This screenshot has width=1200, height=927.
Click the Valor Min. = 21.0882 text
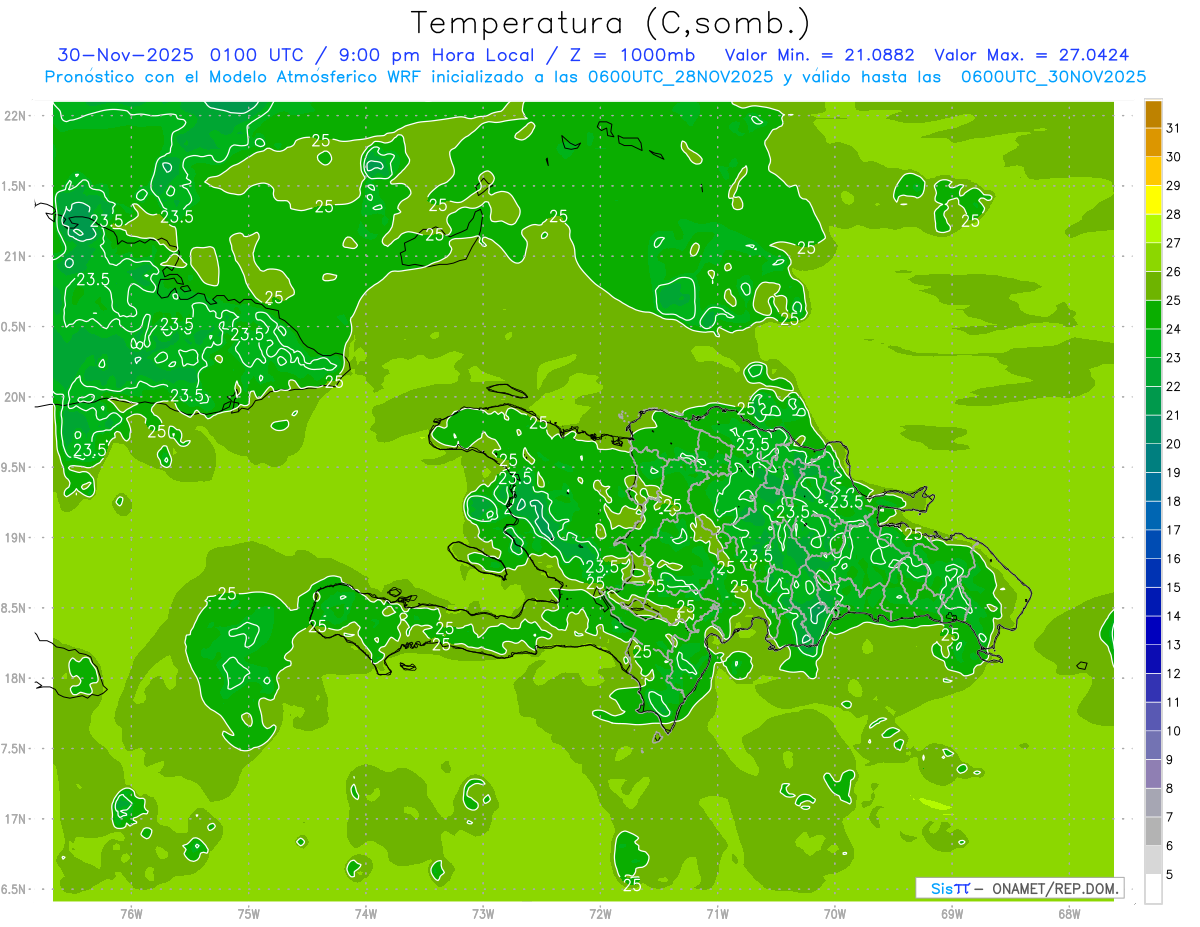(819, 55)
